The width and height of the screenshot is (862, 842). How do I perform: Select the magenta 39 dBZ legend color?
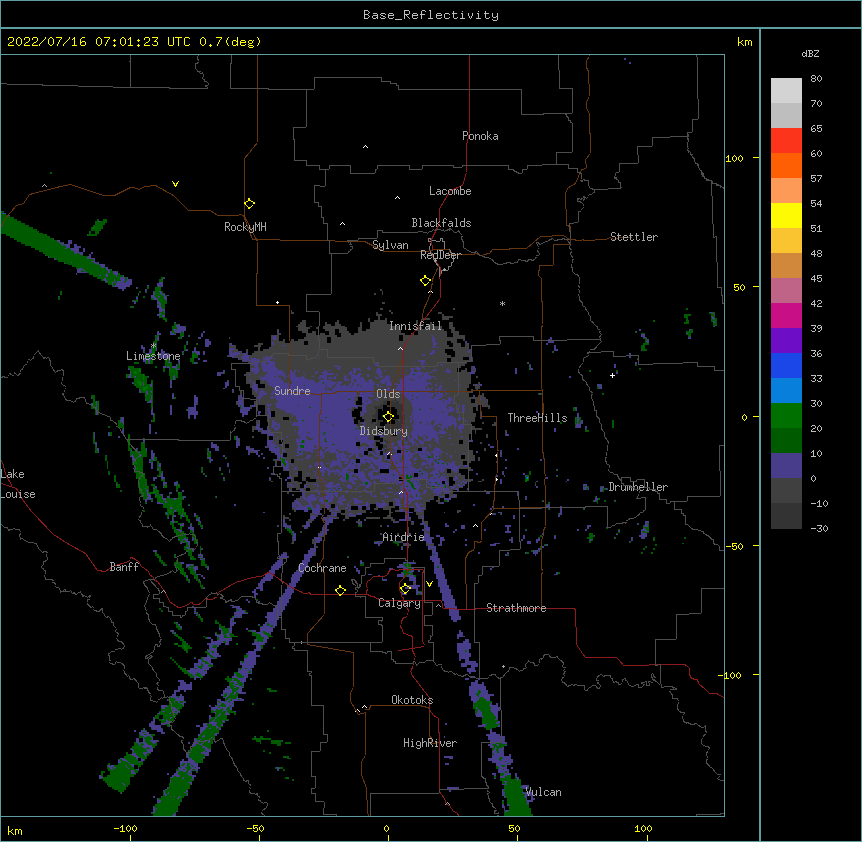point(786,315)
